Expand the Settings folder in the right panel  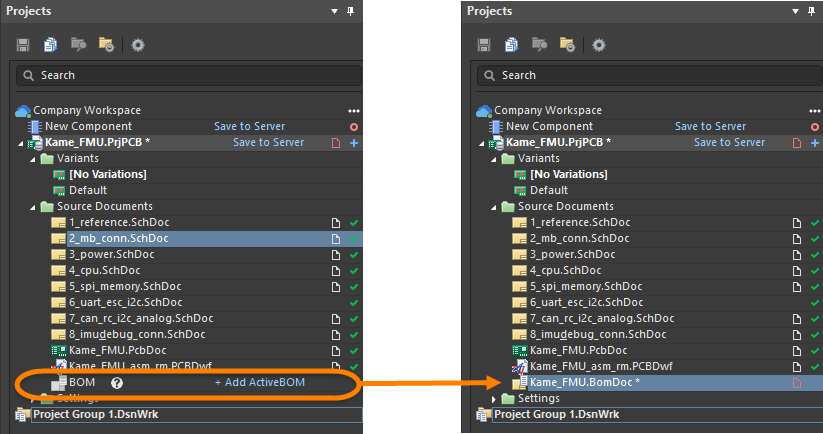coord(494,399)
